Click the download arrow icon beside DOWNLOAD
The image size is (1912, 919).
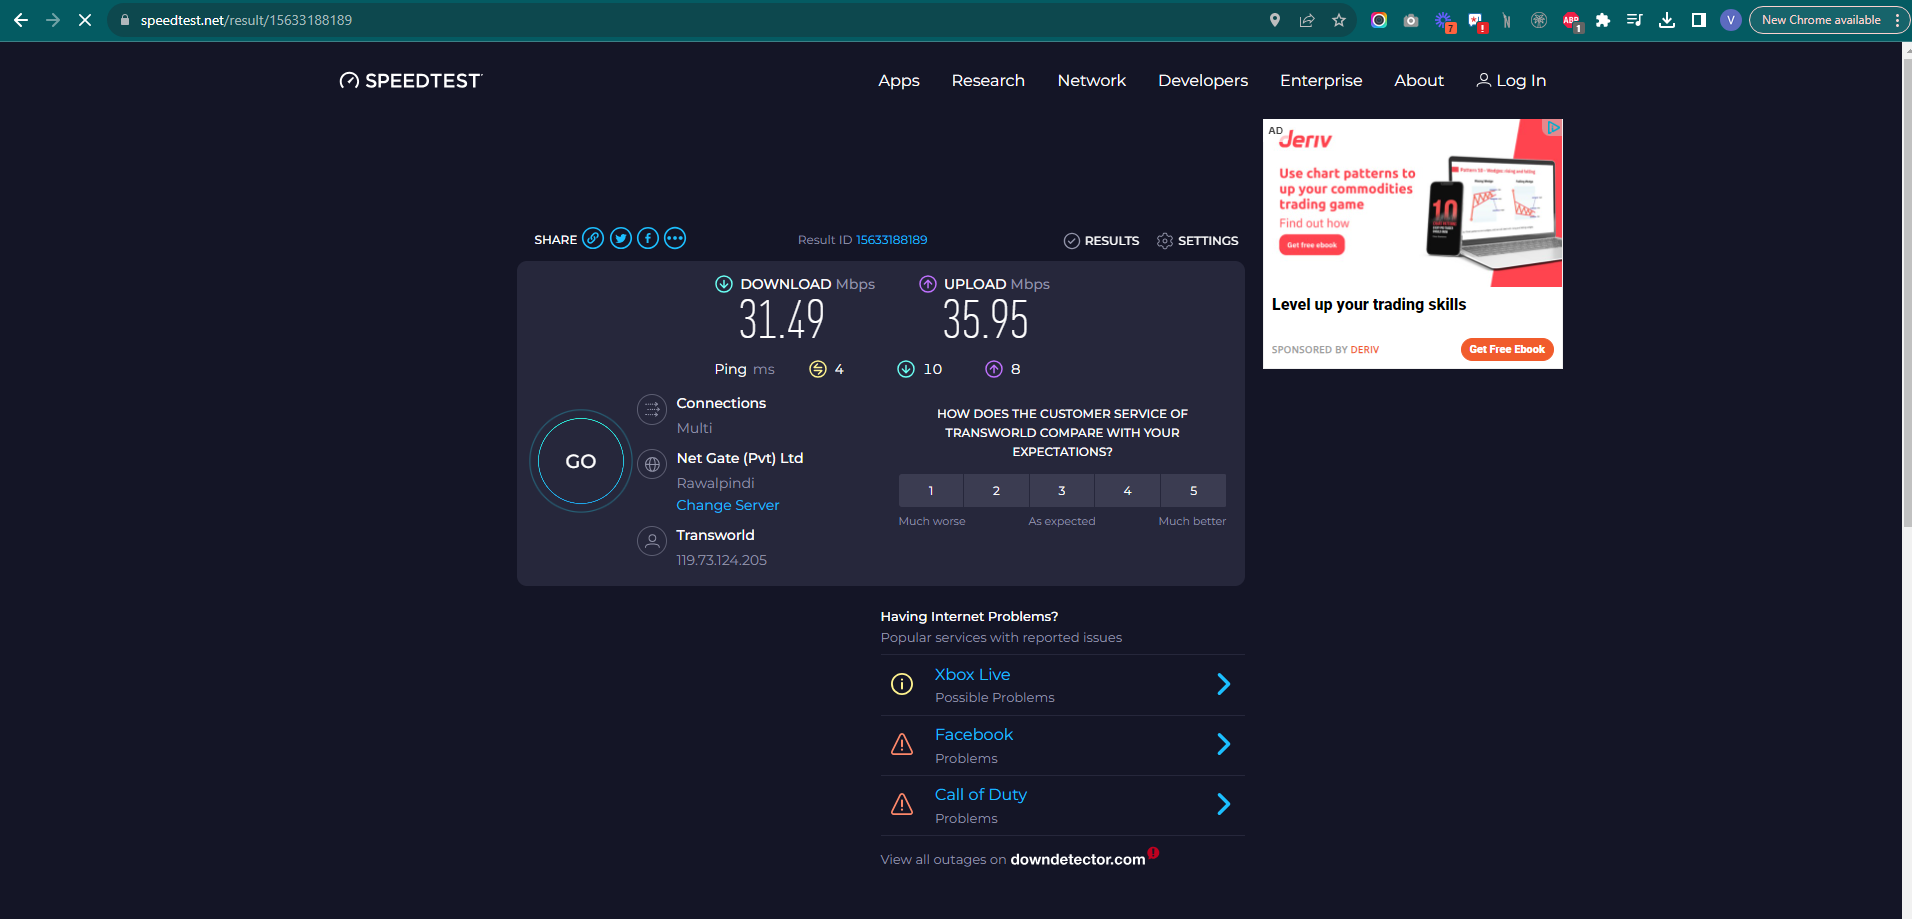pyautogui.click(x=724, y=284)
